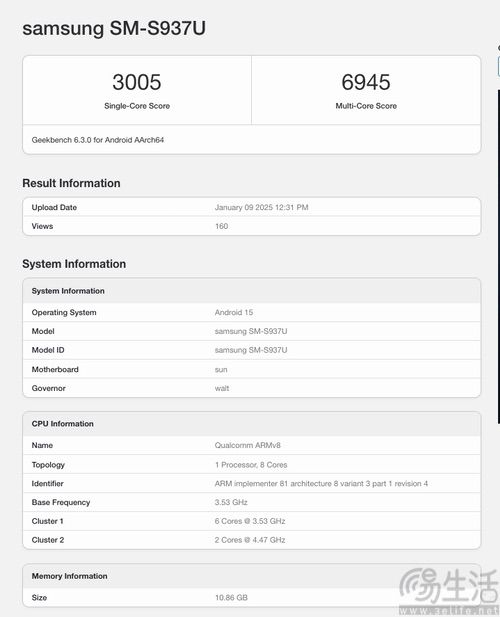Click the Result Information heading

pos(71,183)
